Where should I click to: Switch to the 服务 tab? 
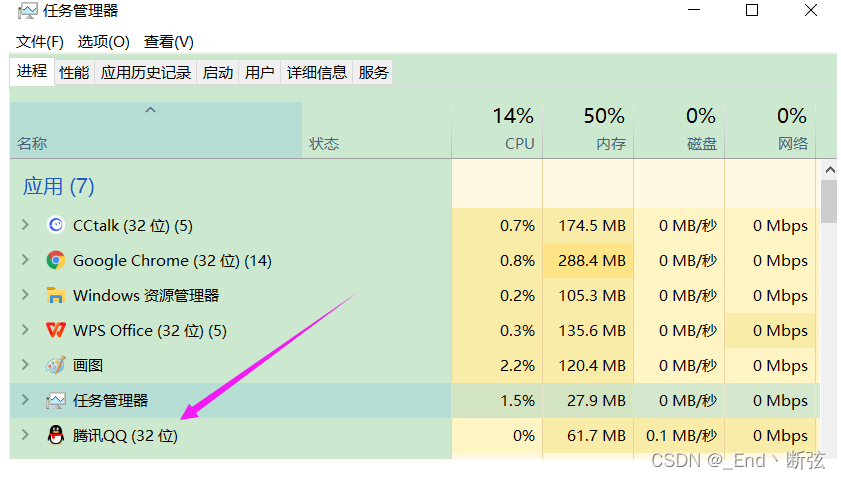(373, 72)
